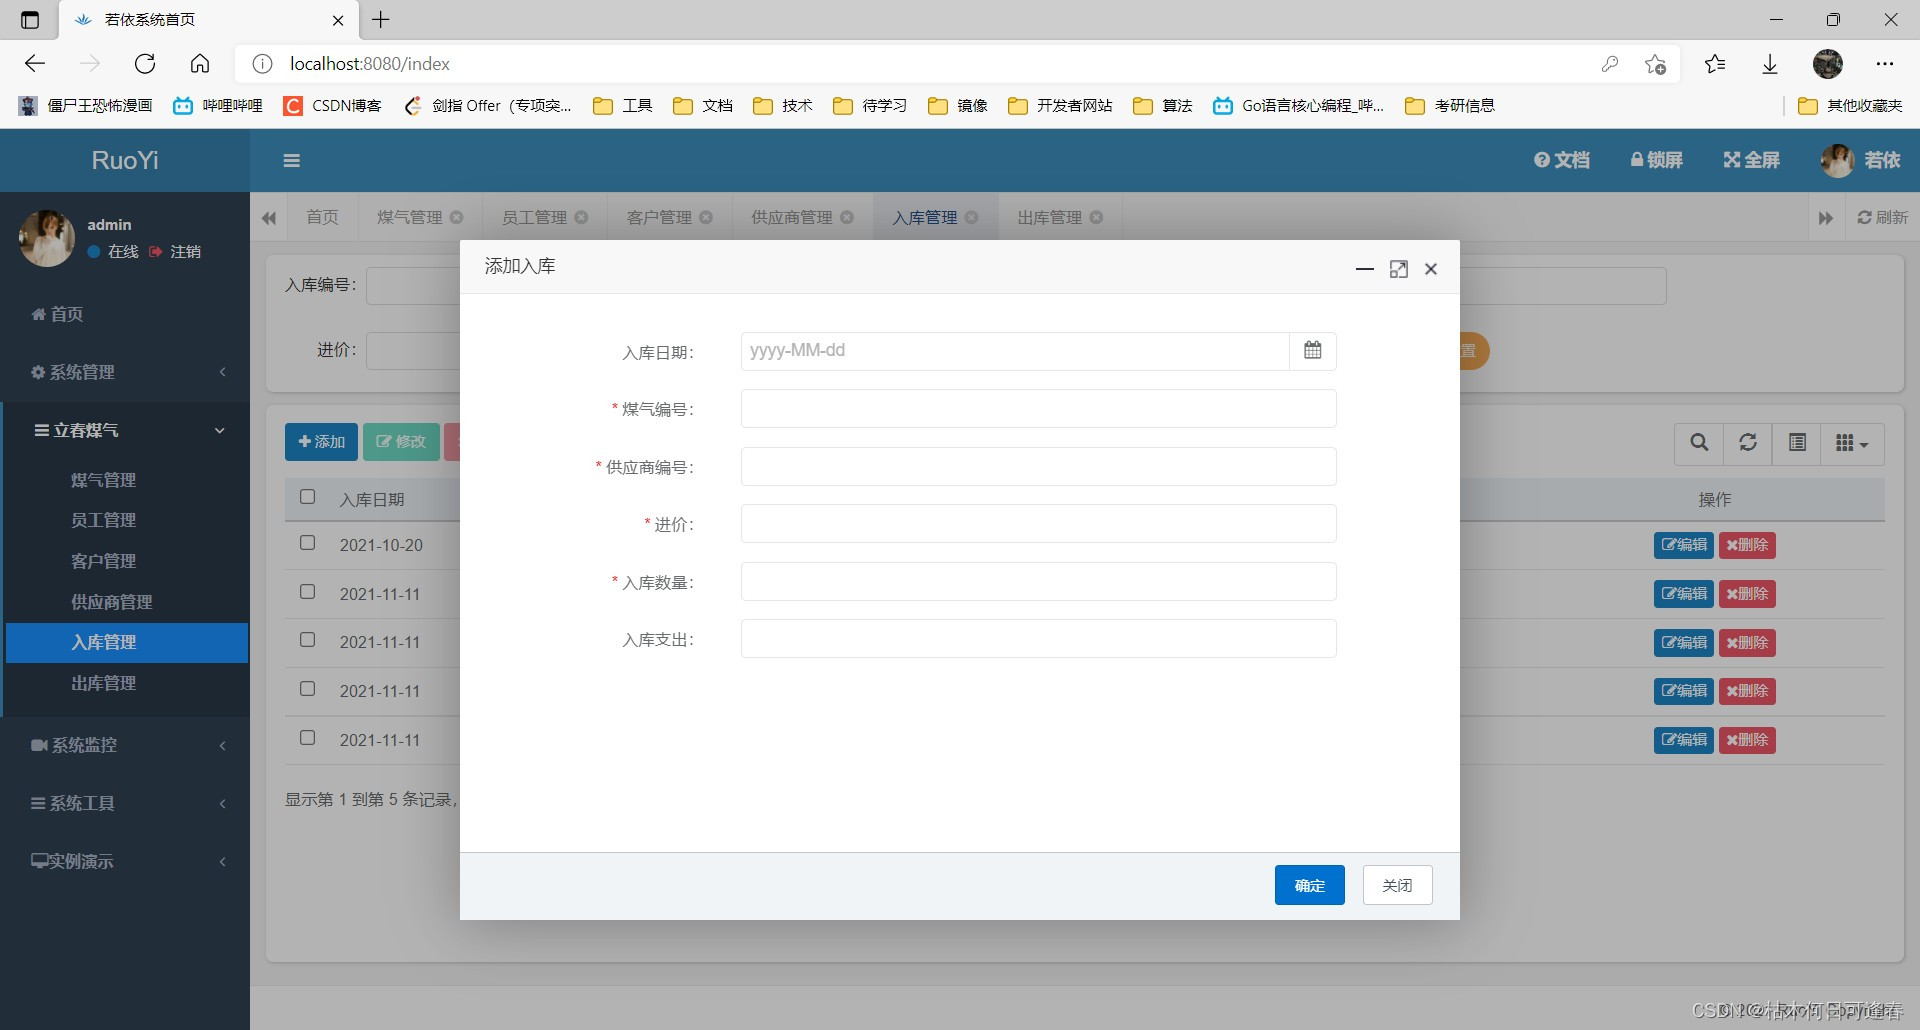
Task: Close the 客户管理 tab
Action: [x=706, y=217]
